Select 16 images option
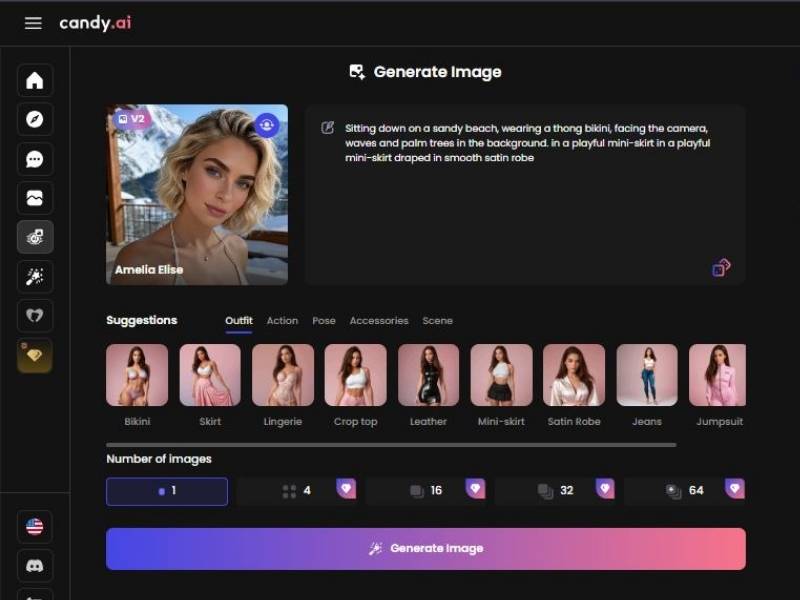The height and width of the screenshot is (600, 800). pyautogui.click(x=435, y=489)
